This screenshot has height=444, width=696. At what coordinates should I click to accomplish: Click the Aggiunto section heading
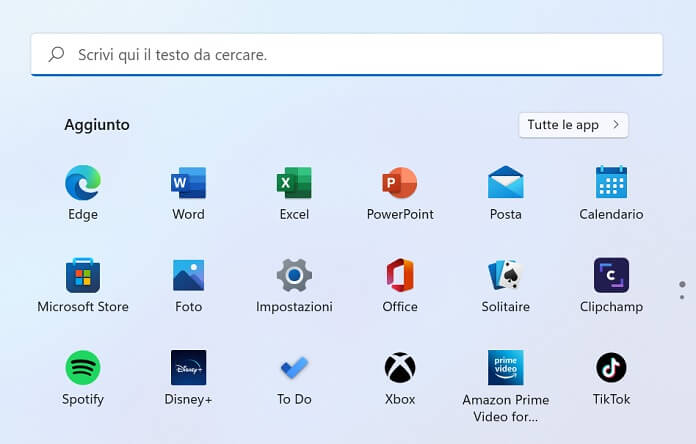[x=97, y=125]
